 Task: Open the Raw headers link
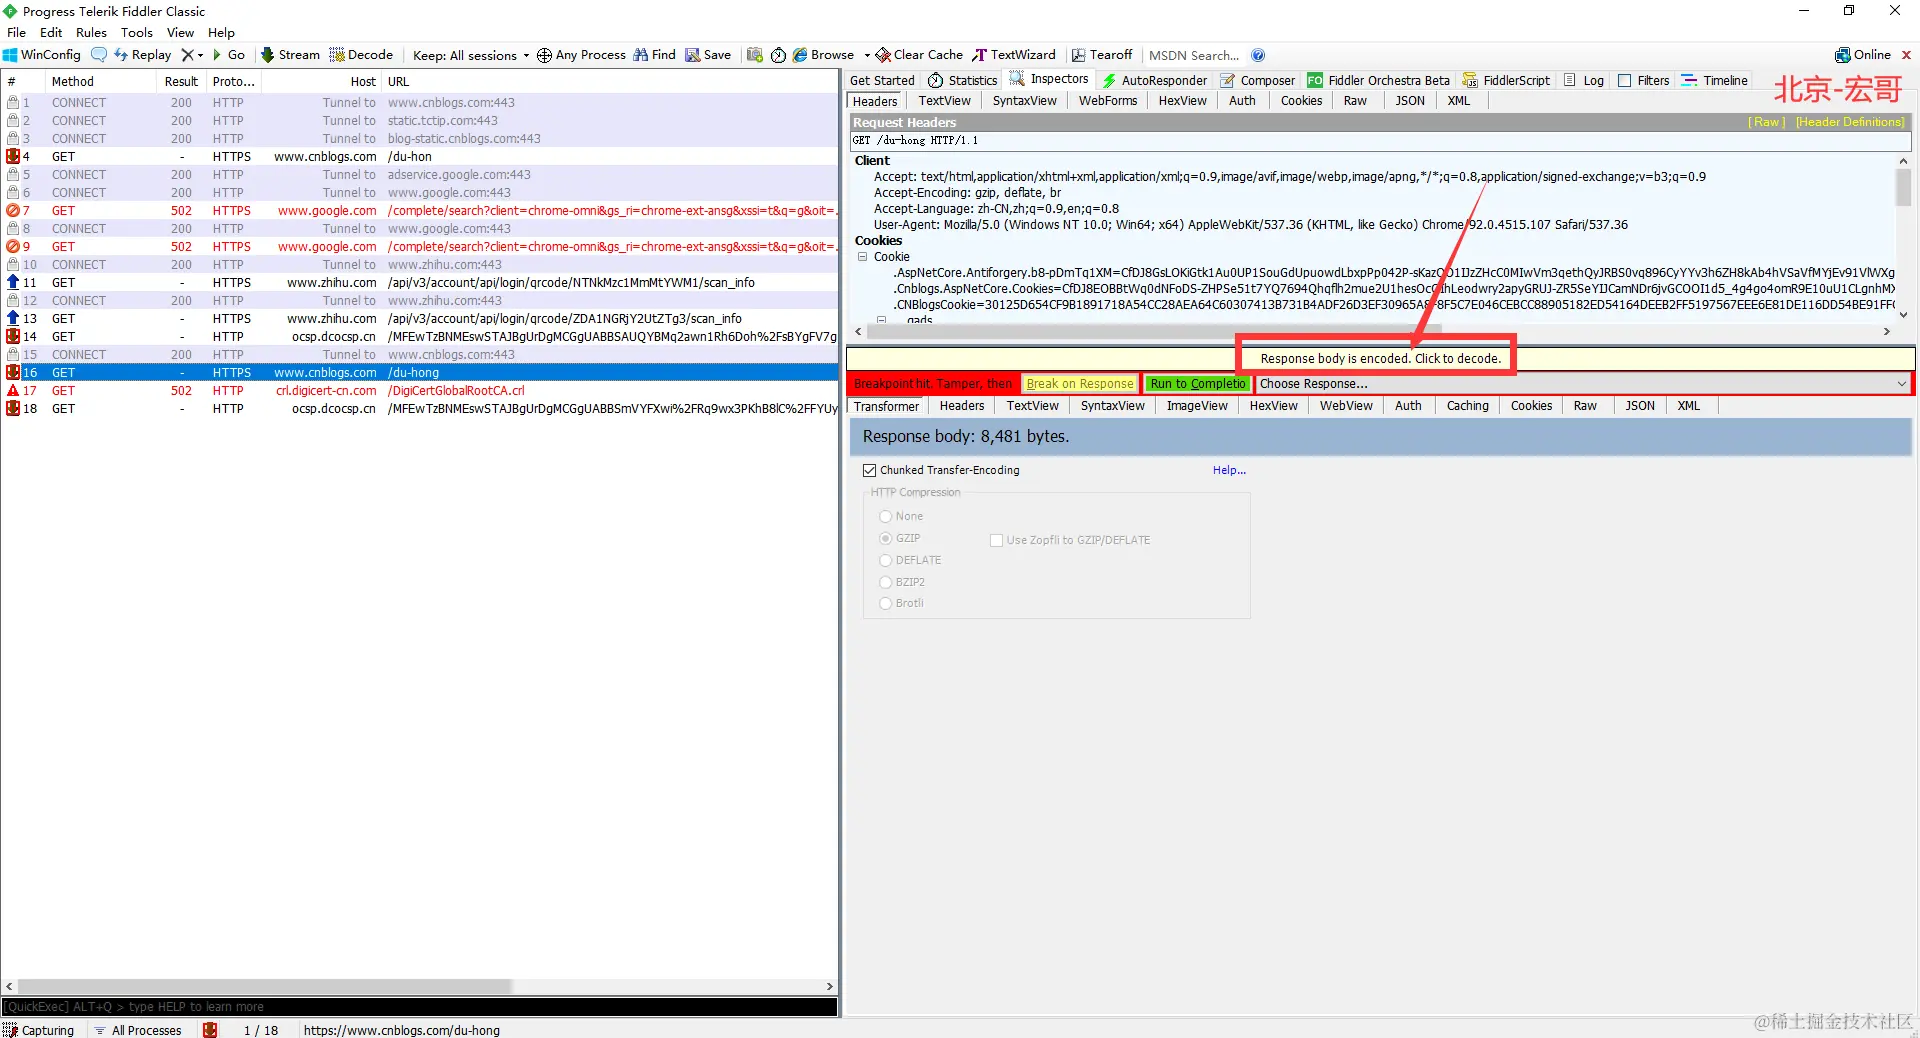pos(1767,122)
